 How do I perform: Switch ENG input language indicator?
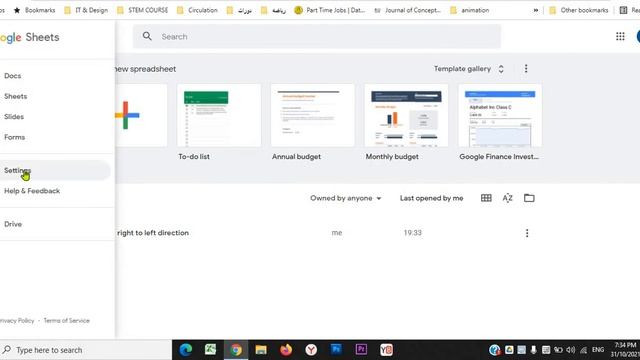598,350
